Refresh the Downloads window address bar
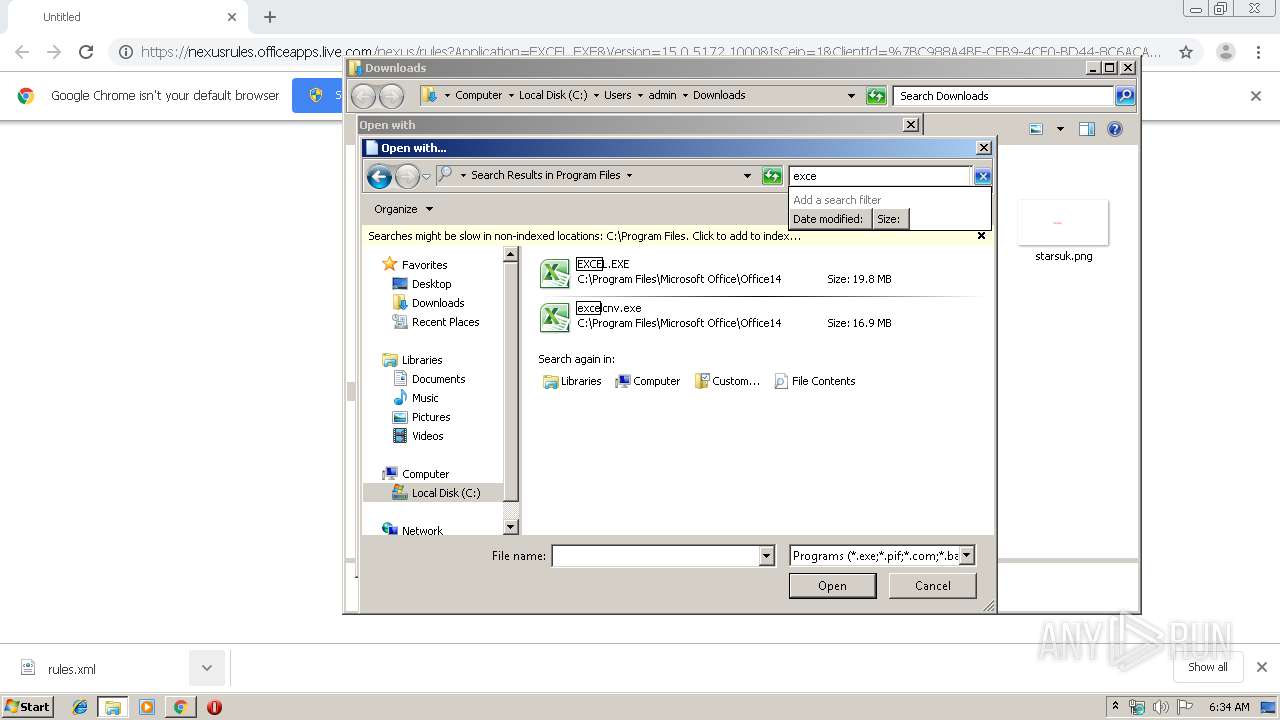Screen dimensions: 1280x720 876,96
